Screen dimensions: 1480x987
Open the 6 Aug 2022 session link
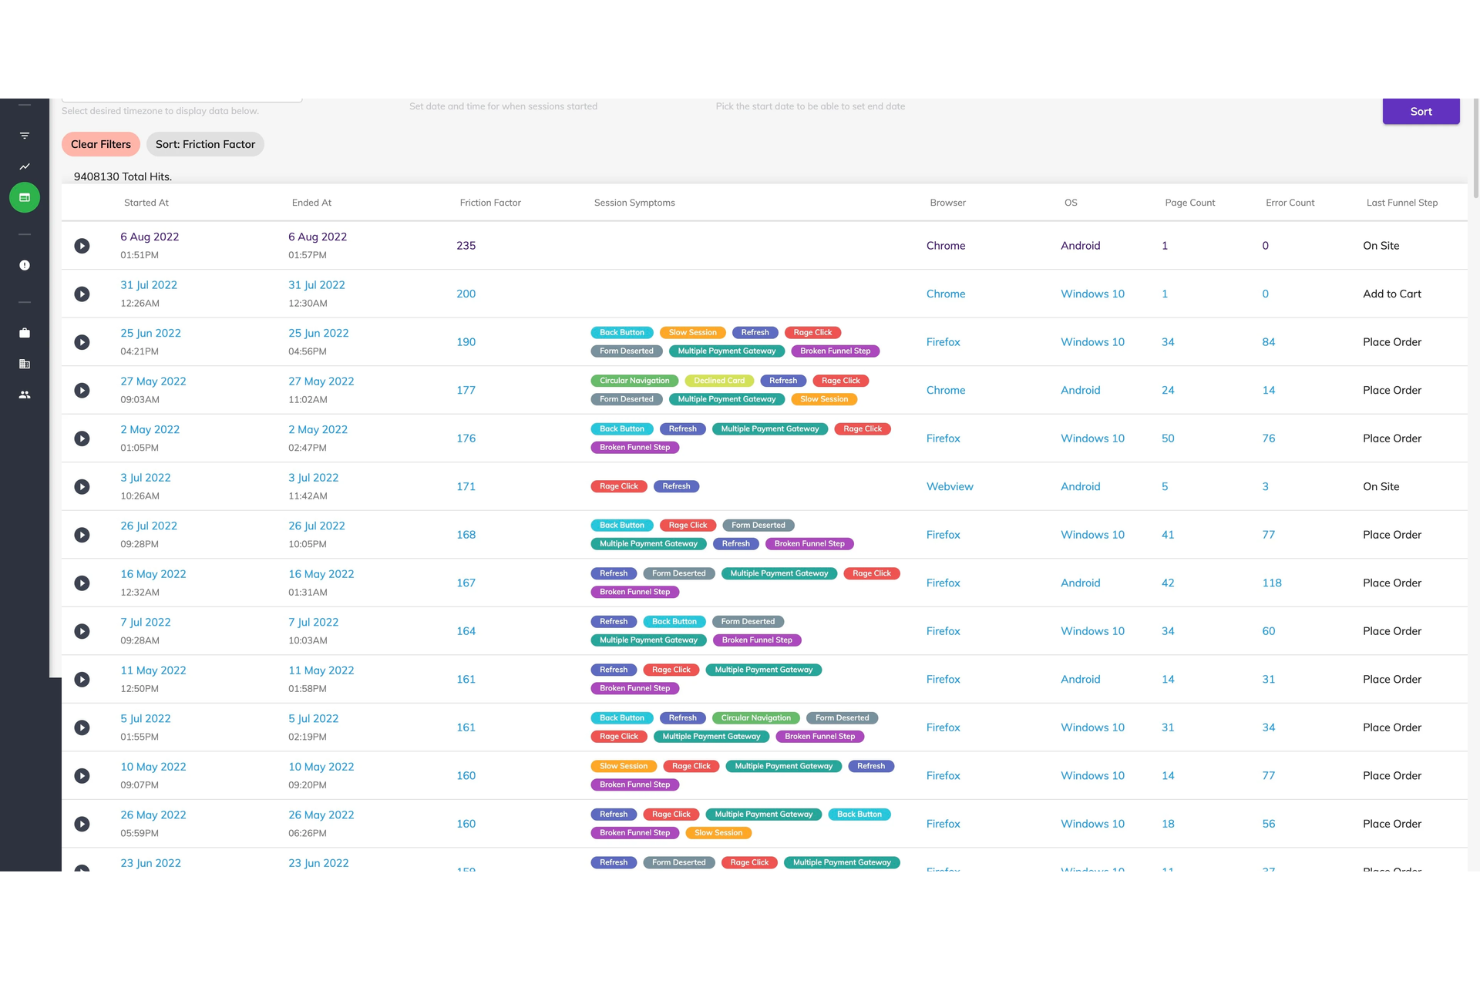[x=149, y=236]
